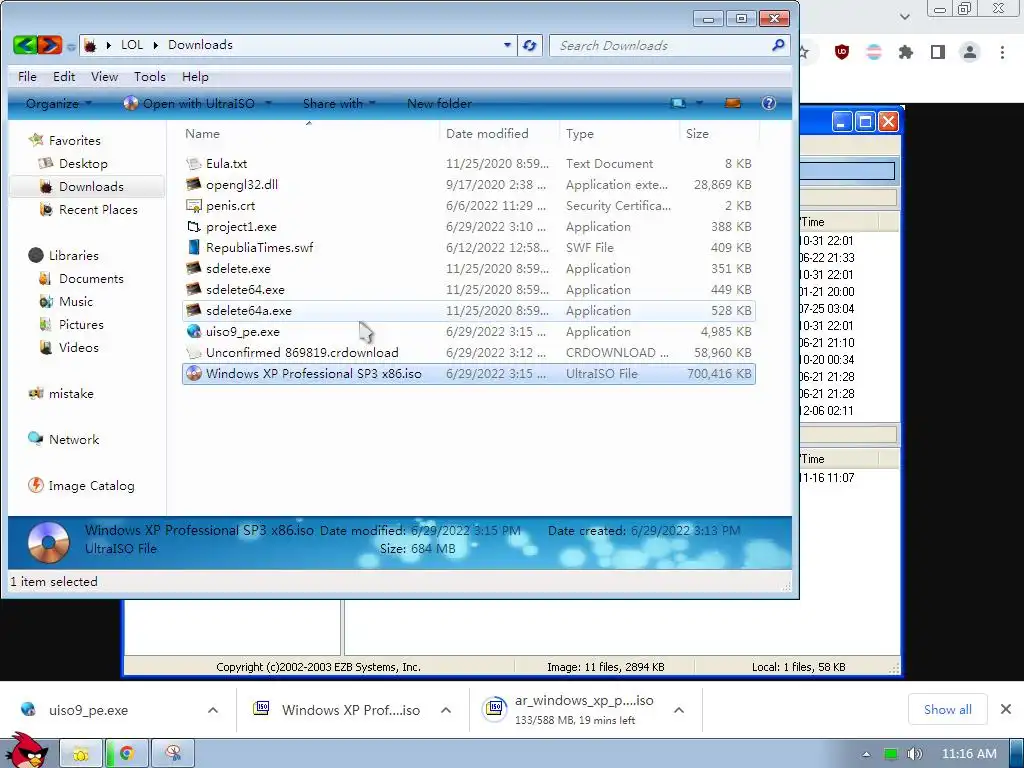Select Recent Places in sidebar
1024x768 pixels.
88,209
